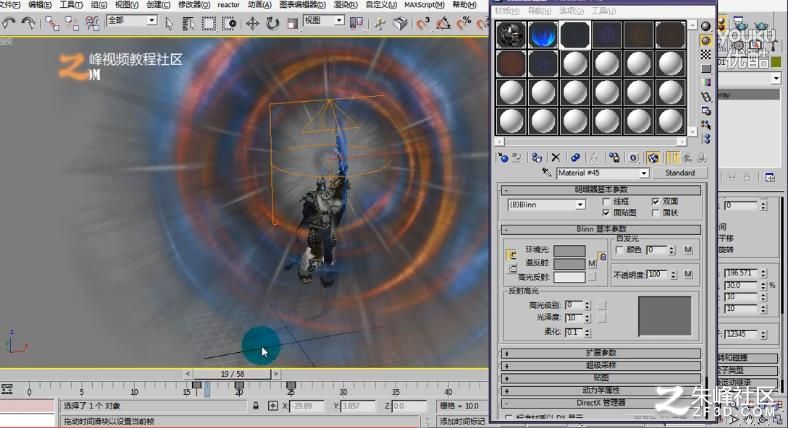Click Assign Material to Selection icon
Image resolution: width=788 pixels, height=428 pixels.
[x=537, y=158]
